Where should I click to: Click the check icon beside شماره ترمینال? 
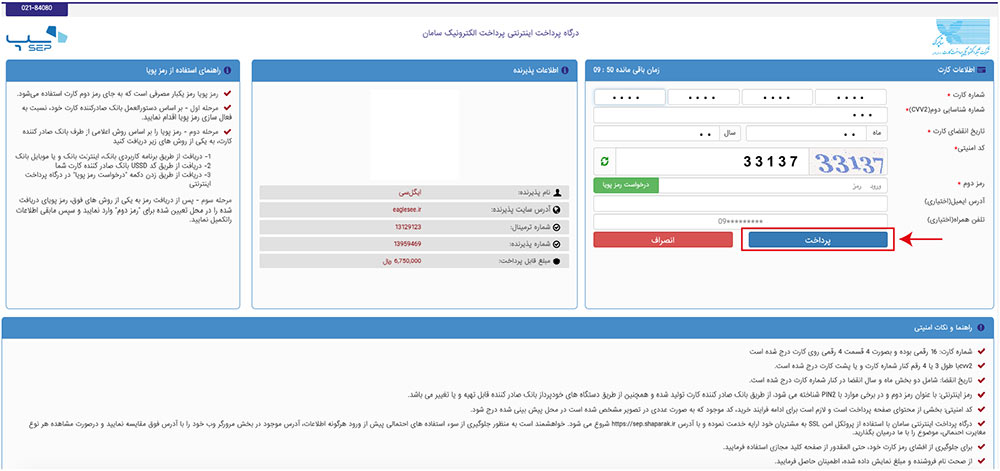[x=559, y=226]
